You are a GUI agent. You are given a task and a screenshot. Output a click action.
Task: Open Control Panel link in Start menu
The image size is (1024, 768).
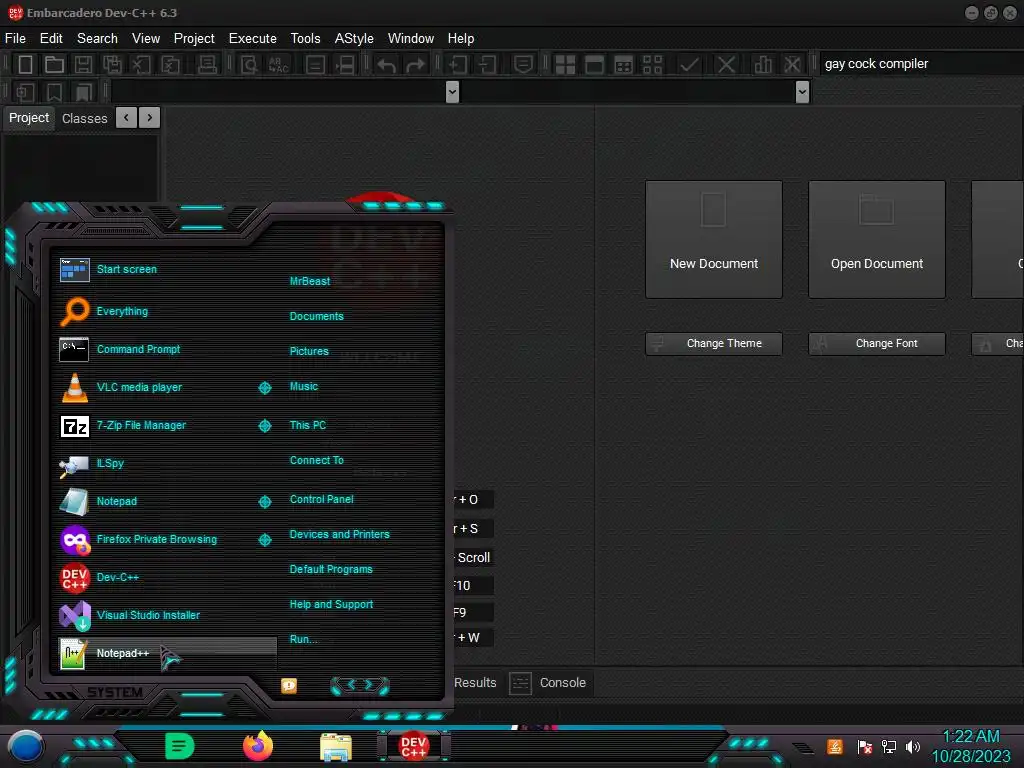pyautogui.click(x=321, y=499)
